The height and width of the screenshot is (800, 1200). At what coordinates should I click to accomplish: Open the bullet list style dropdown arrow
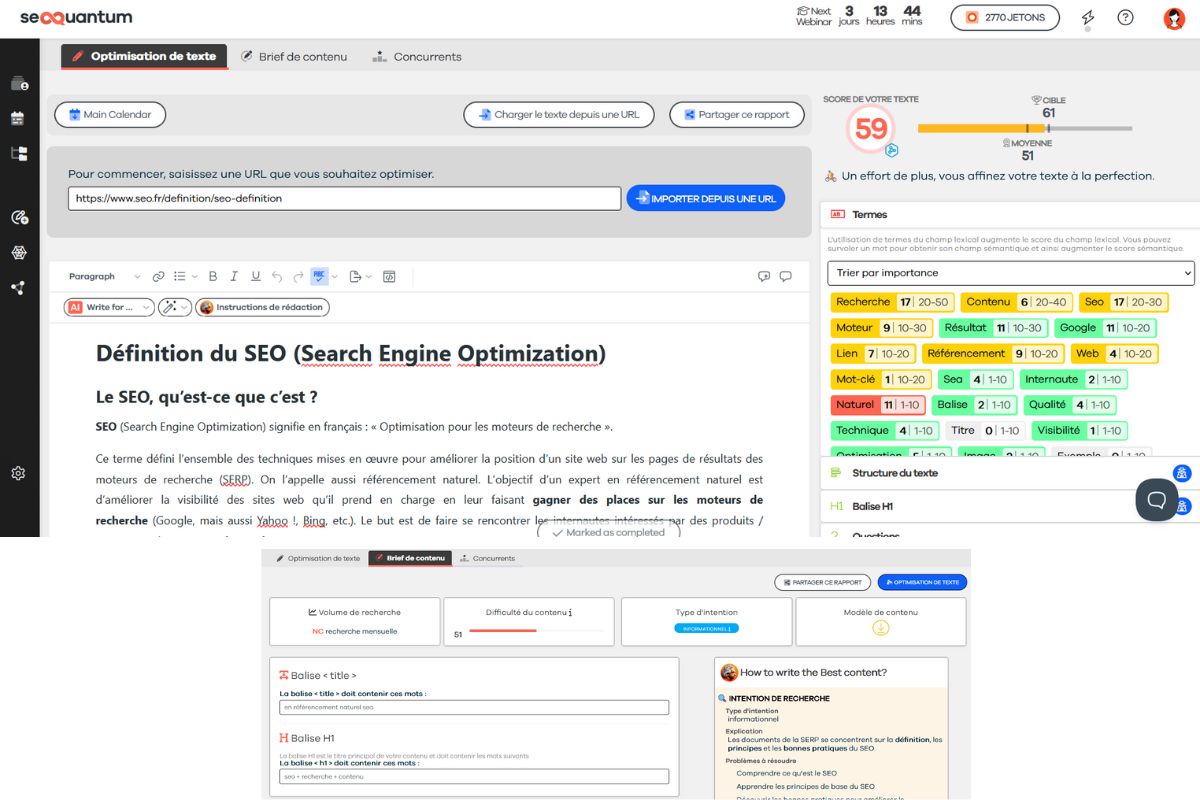tap(194, 276)
